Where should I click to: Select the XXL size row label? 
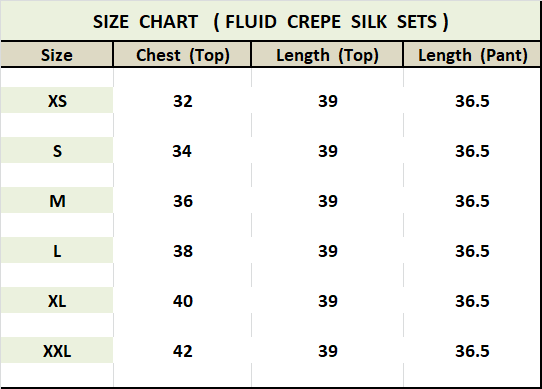point(57,351)
